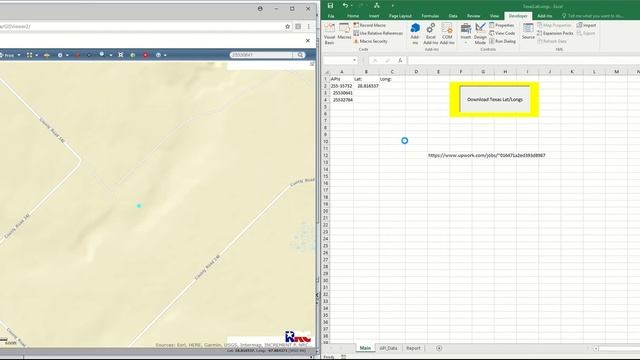This screenshot has width=640, height=360.
Task: Select cell containing 25530641
Action: coord(342,93)
